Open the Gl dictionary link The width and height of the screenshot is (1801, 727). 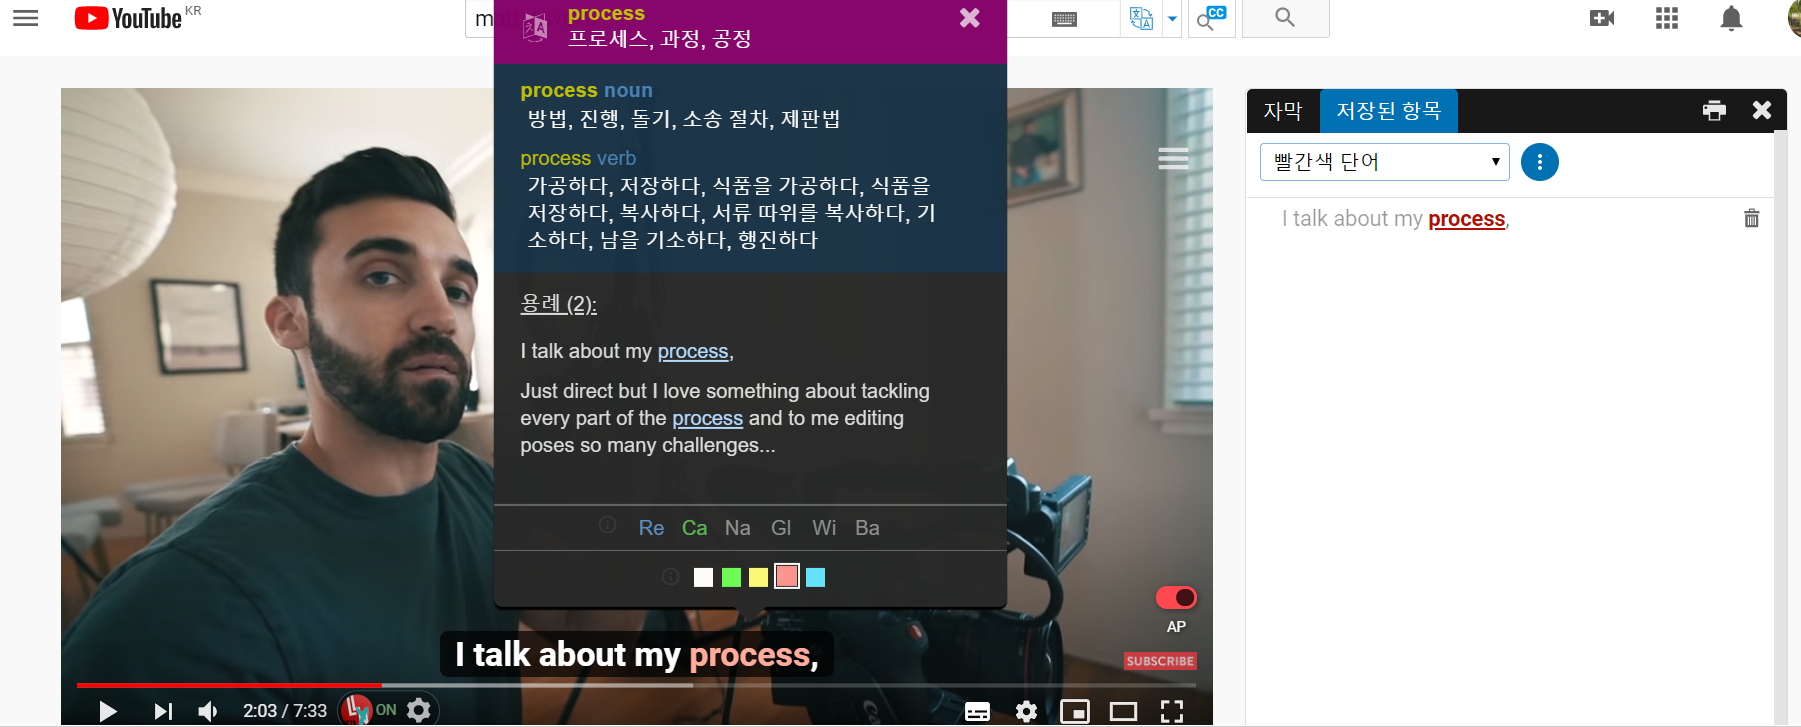click(x=781, y=528)
